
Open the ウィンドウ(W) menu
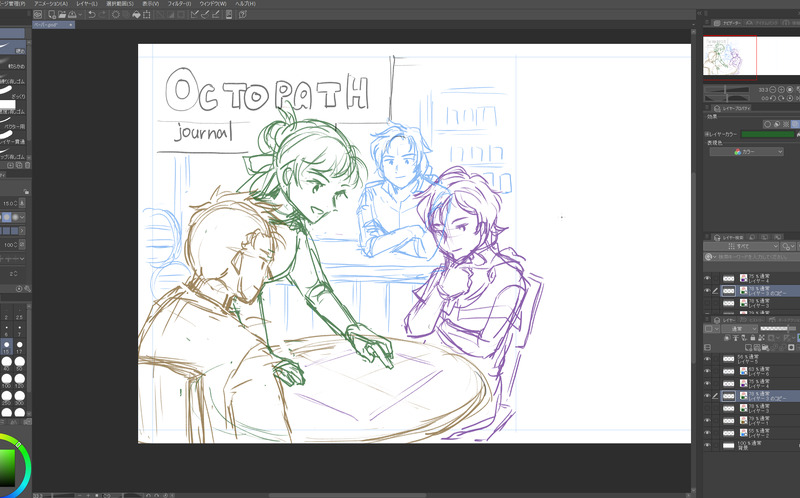(213, 4)
